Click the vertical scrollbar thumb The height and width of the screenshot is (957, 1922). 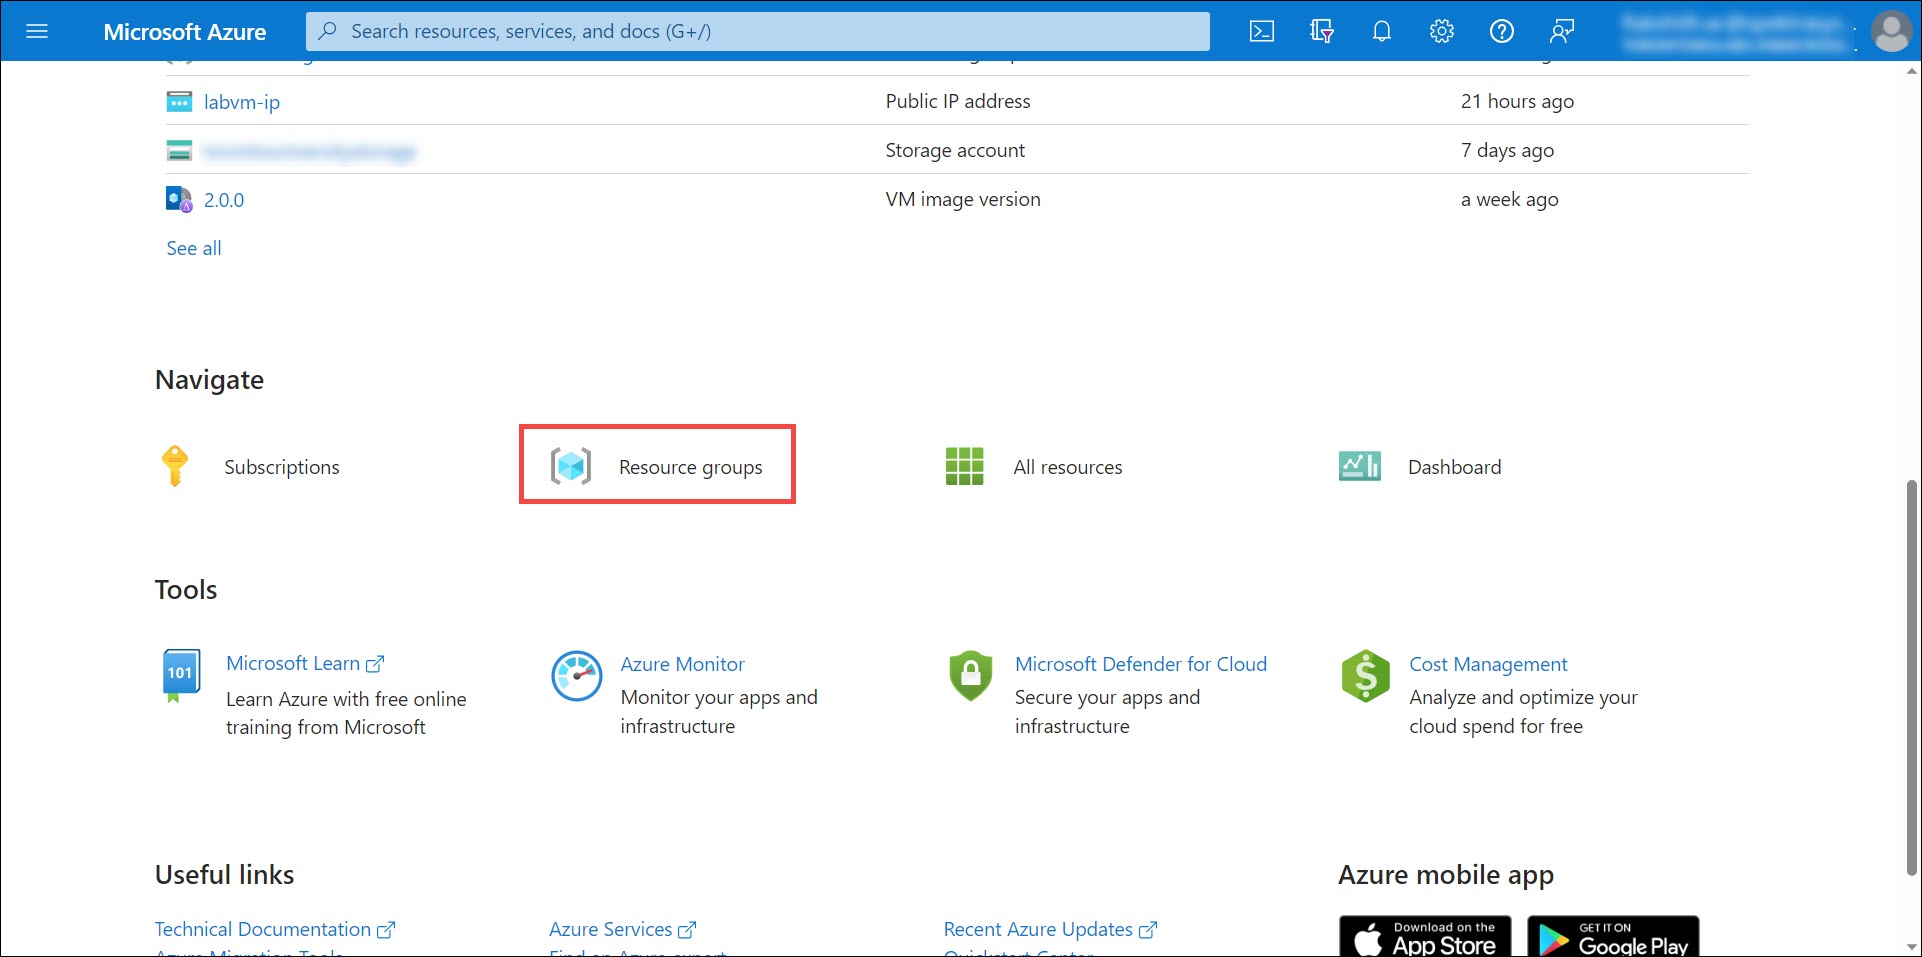tap(1912, 677)
